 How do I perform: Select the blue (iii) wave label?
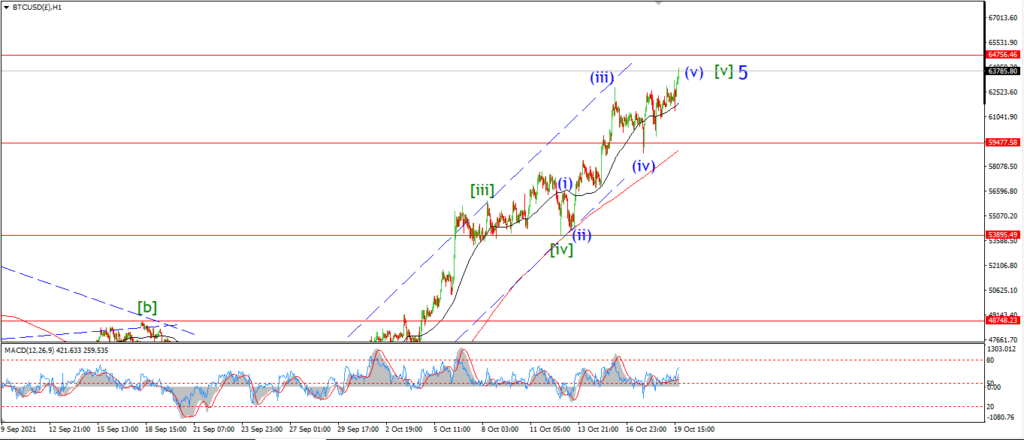tap(601, 78)
